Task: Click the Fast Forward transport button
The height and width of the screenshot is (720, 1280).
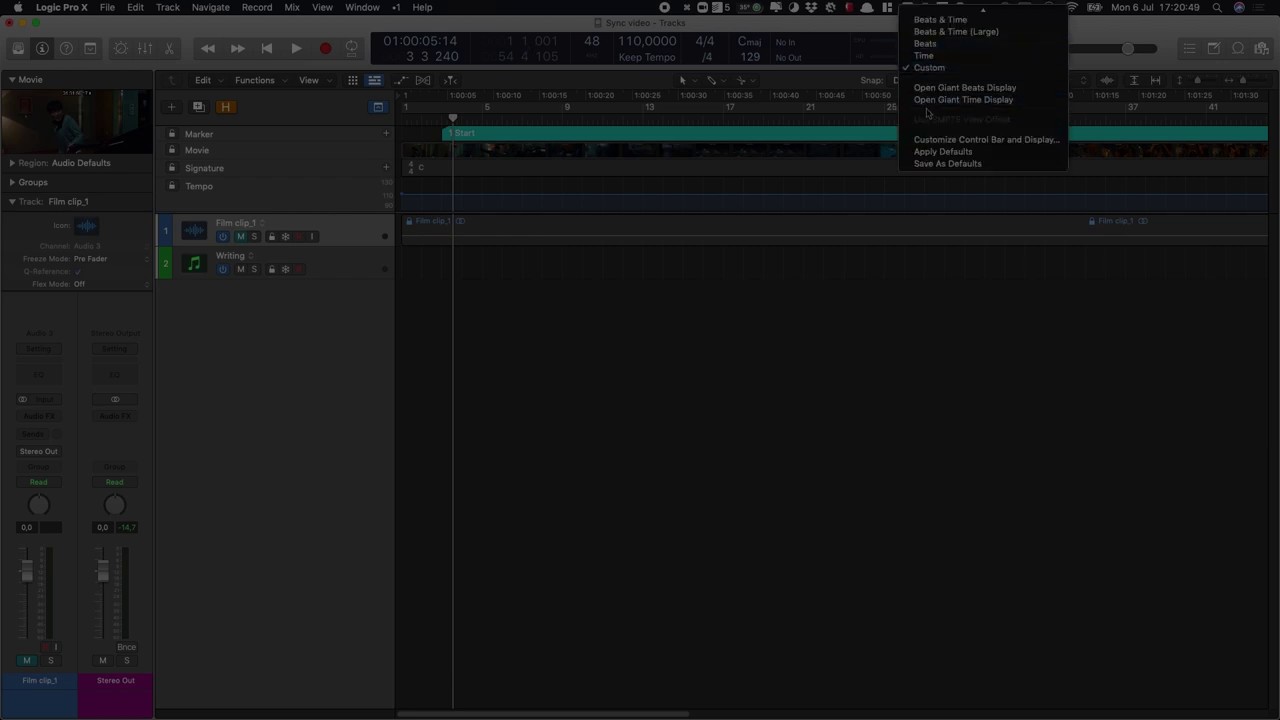Action: click(237, 48)
